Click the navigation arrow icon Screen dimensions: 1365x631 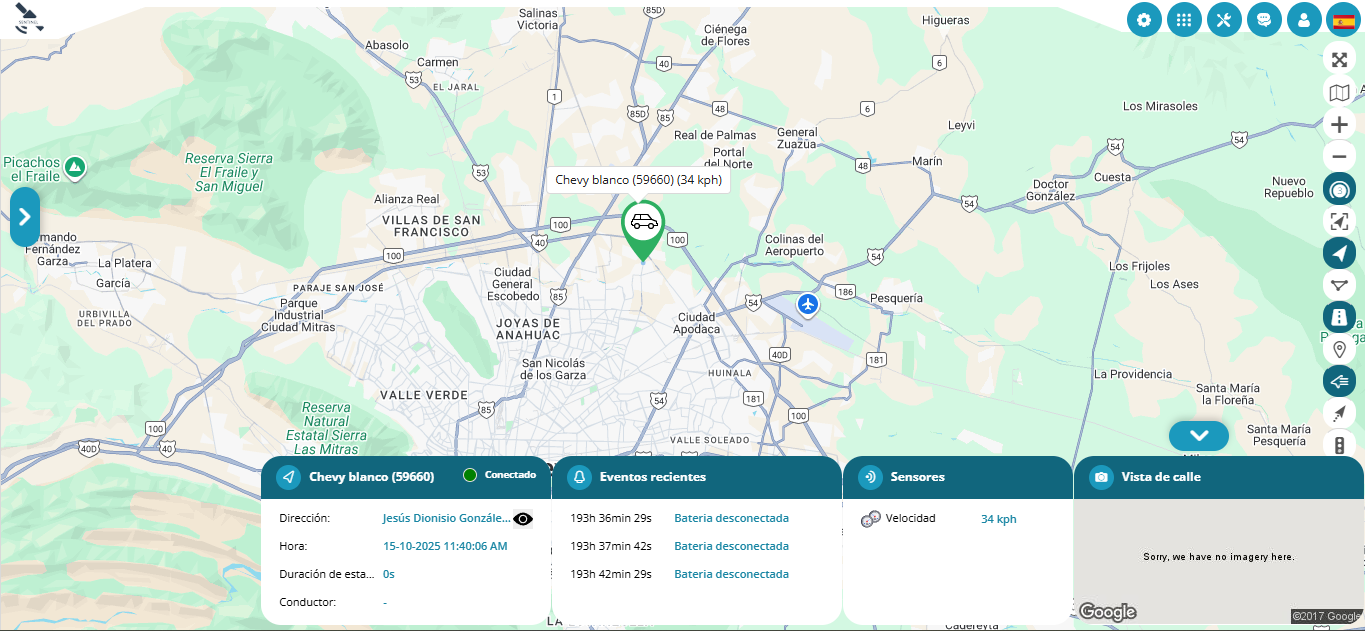tap(1340, 252)
